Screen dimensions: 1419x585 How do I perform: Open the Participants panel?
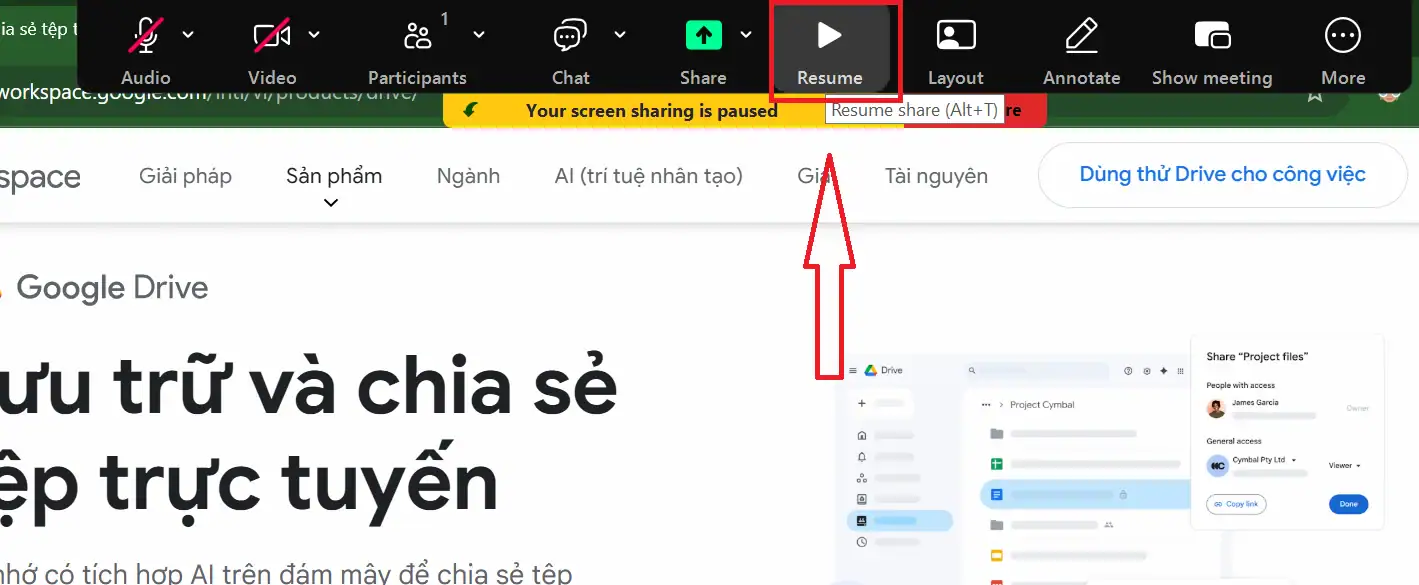pos(417,37)
